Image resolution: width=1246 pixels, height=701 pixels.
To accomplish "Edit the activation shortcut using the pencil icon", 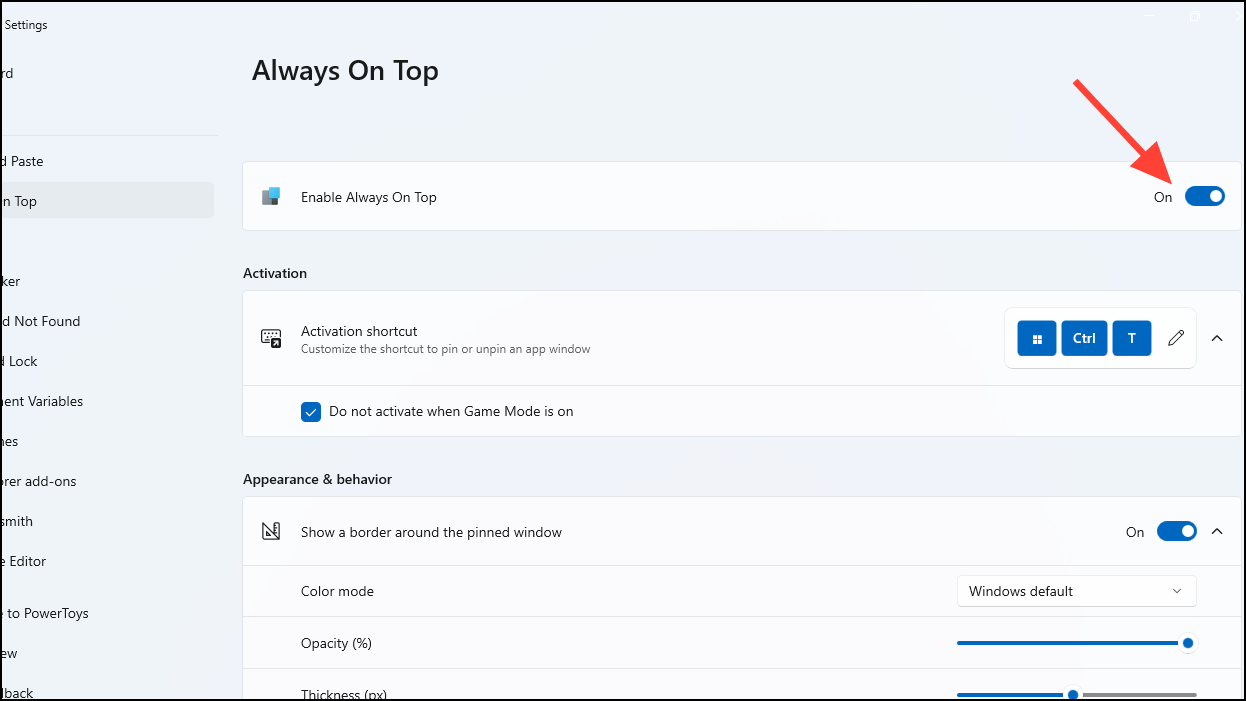I will pos(1176,338).
